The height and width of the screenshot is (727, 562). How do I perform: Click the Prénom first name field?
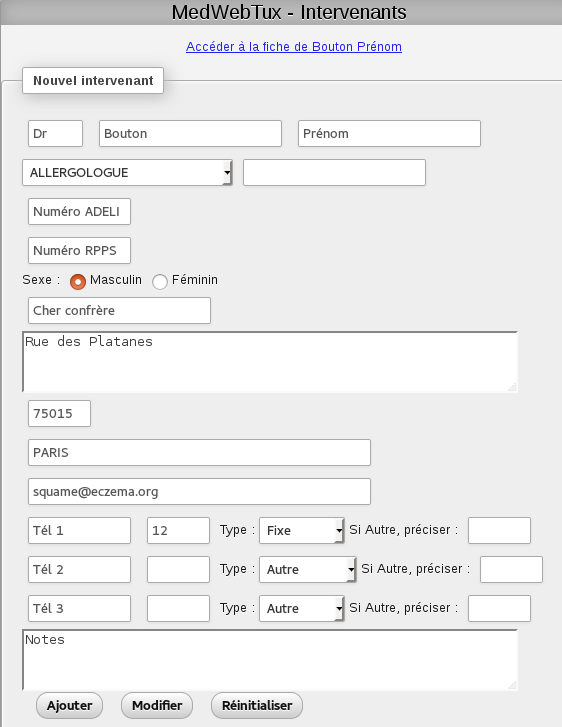[389, 134]
